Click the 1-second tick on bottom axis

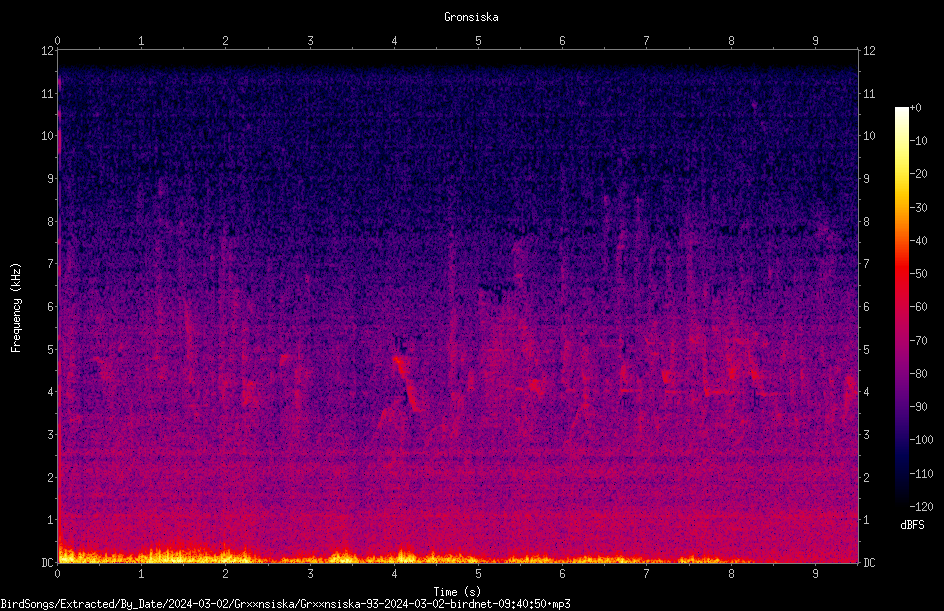point(141,574)
